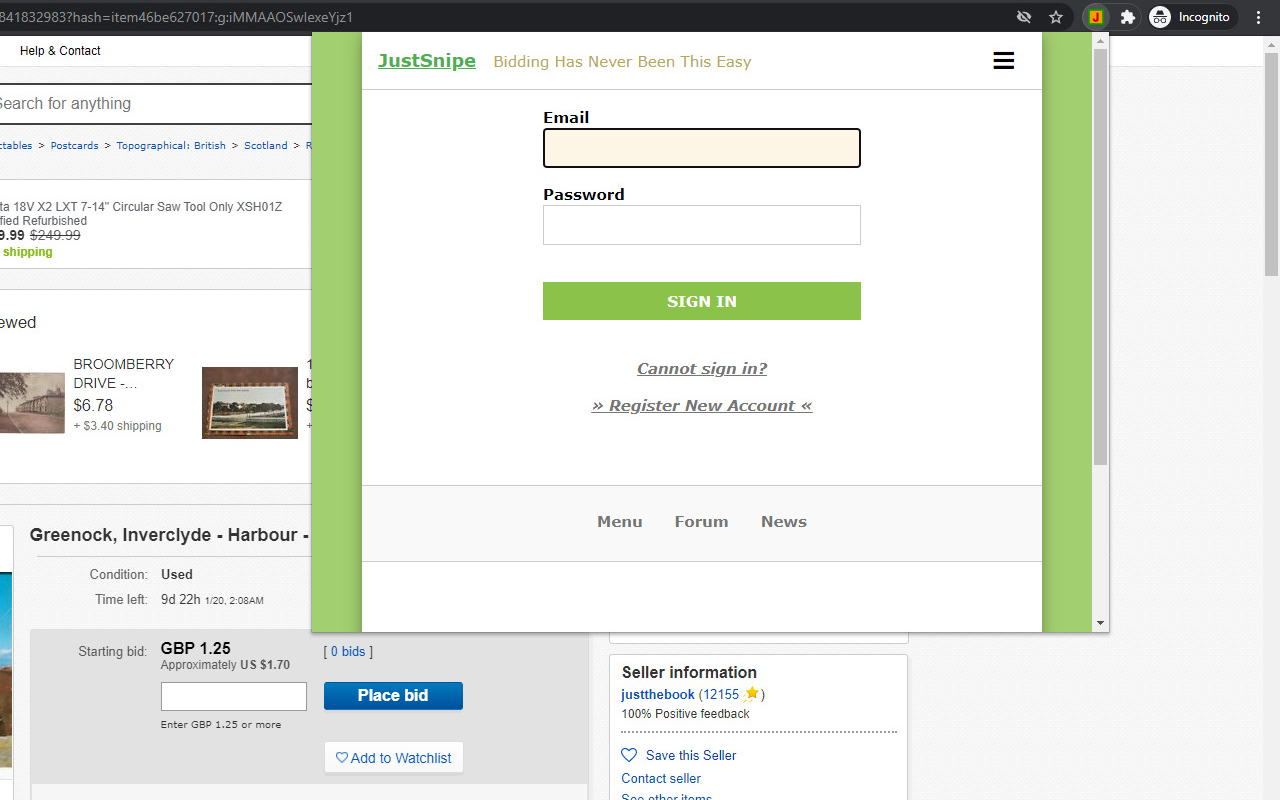
Task: Open the Scotland breadcrumb link
Action: pos(266,146)
